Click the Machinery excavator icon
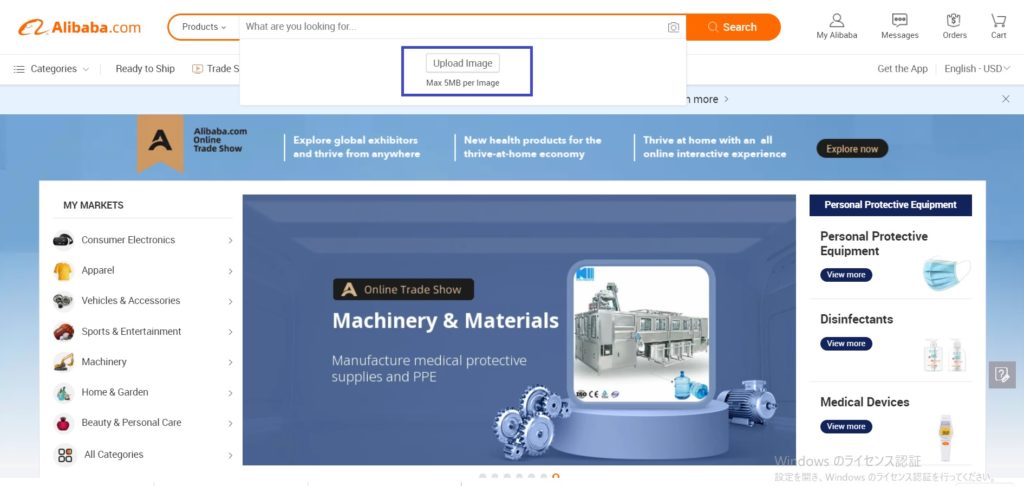This screenshot has width=1024, height=486. (x=63, y=361)
